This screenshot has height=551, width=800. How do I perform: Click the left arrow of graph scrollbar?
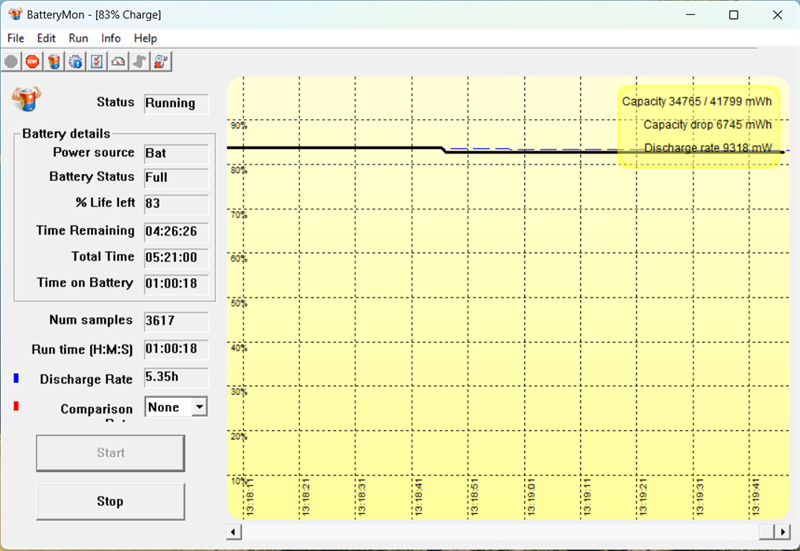(234, 532)
